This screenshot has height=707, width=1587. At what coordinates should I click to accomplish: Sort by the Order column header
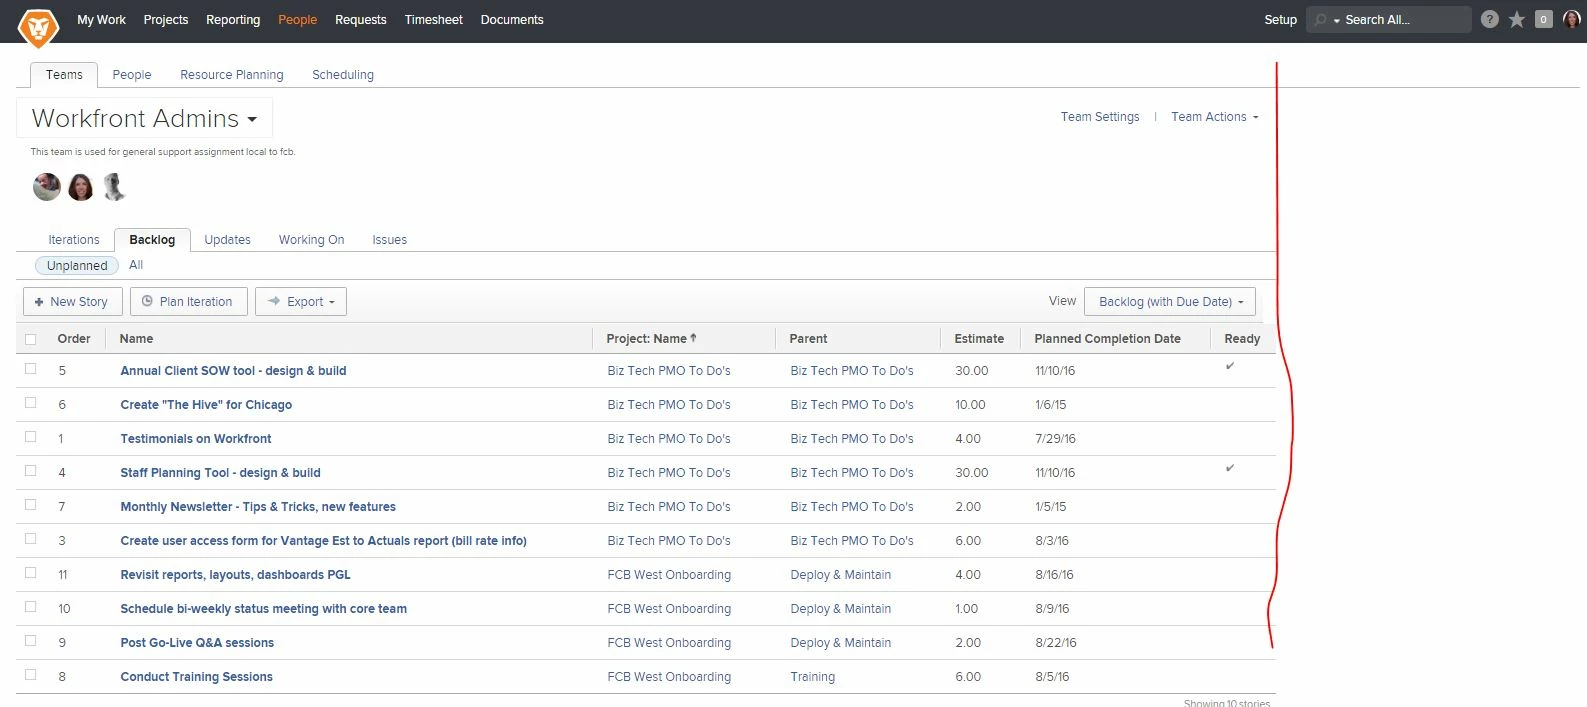click(74, 339)
